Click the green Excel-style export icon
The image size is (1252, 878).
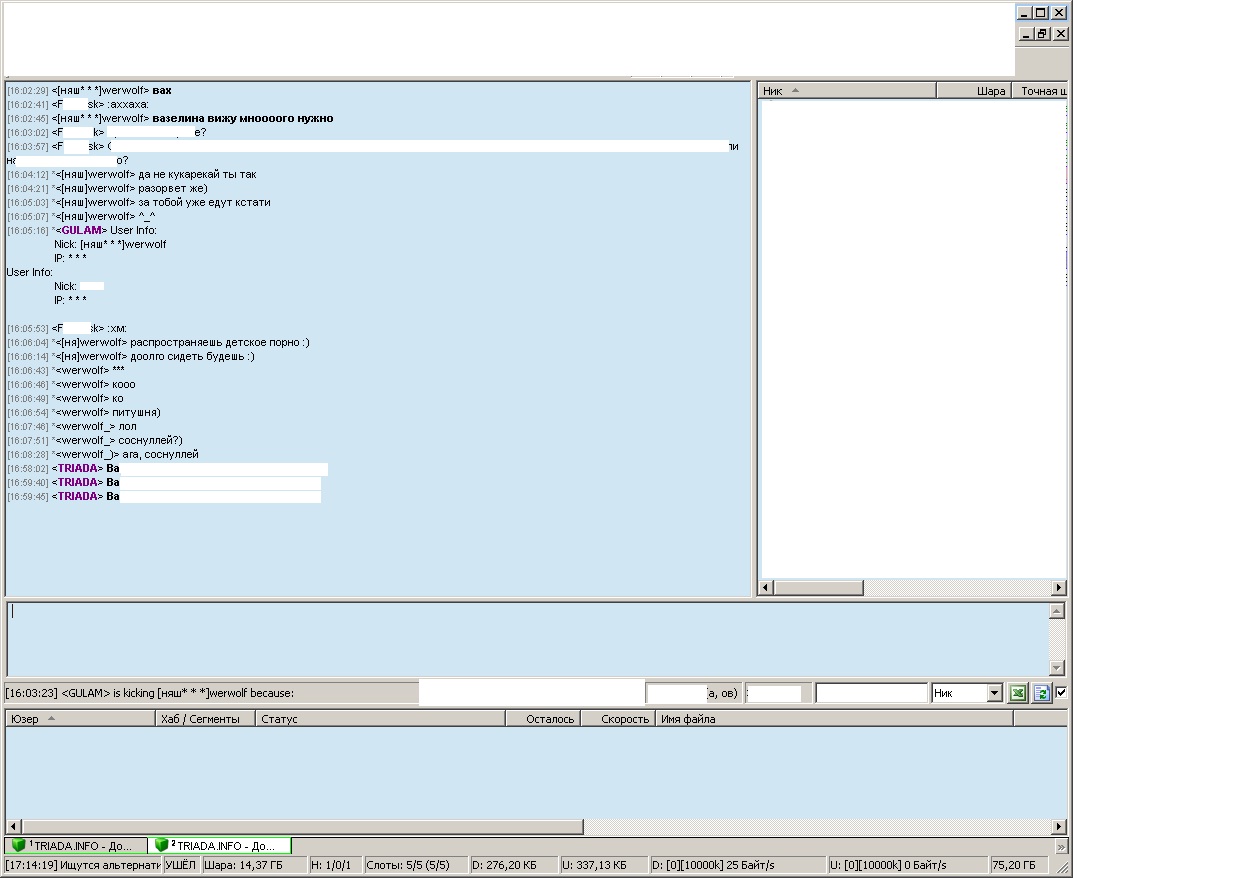(1018, 693)
